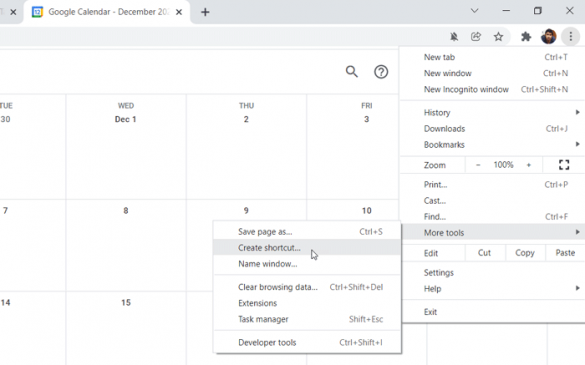Screen dimensions: 585x365
Task: Expand More tools submenu
Action: [492, 233]
